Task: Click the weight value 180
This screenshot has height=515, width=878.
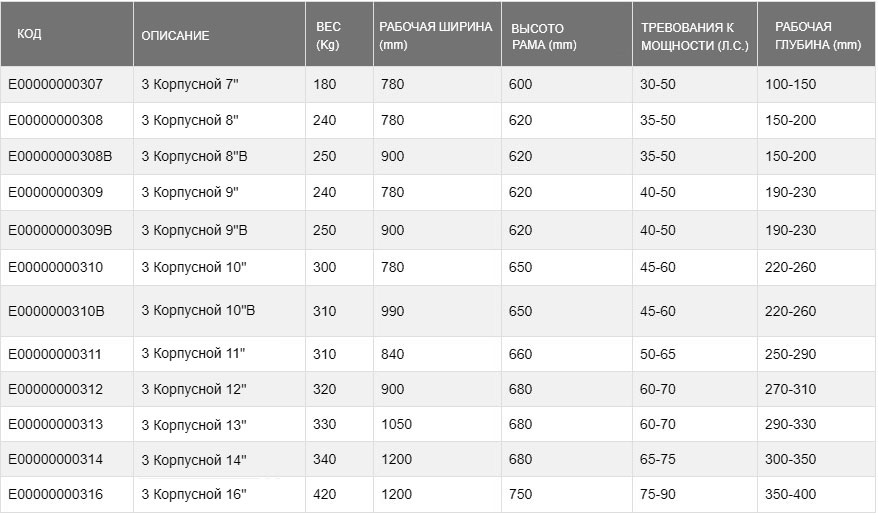Action: coord(325,85)
